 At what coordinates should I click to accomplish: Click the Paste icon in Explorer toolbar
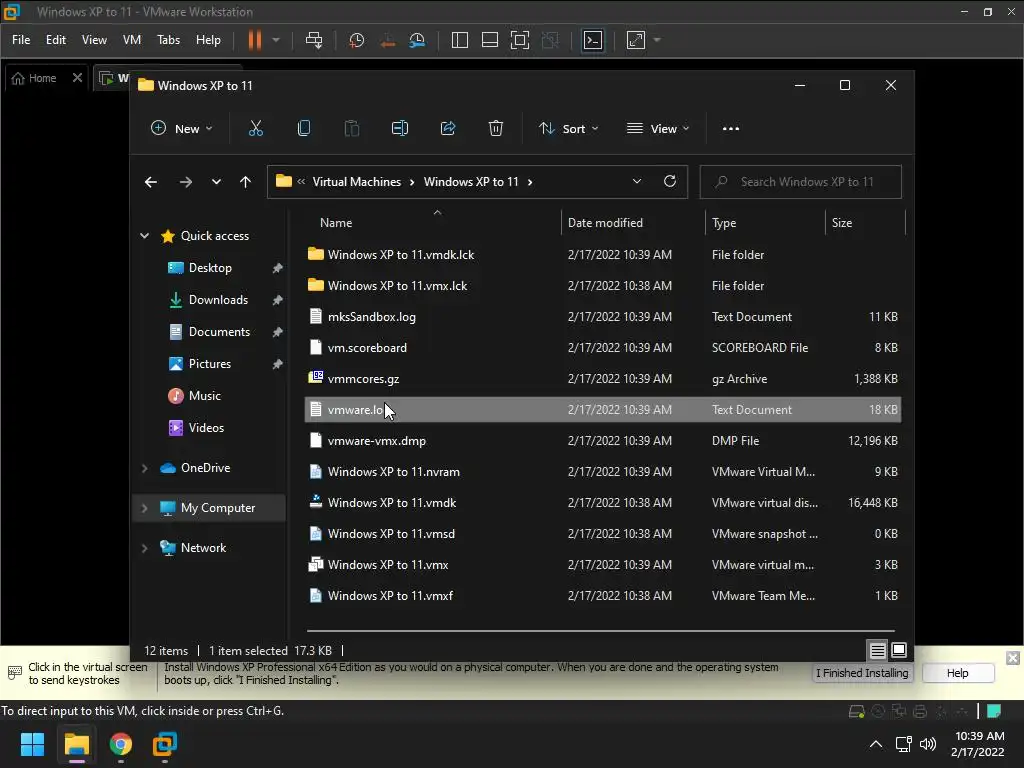coord(351,129)
